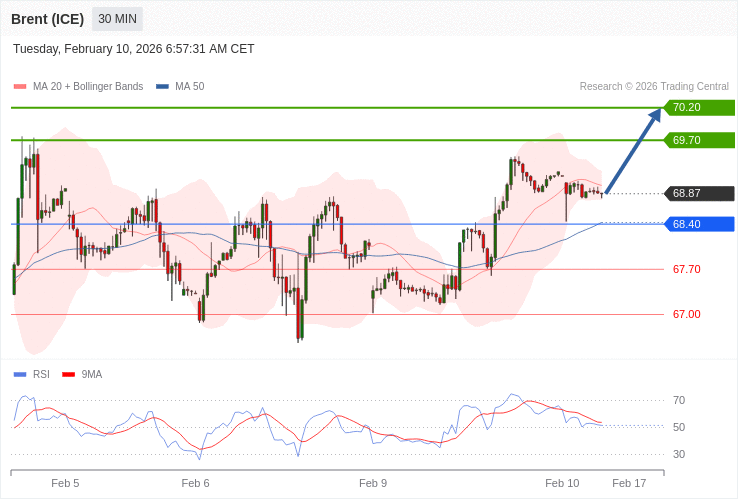Click the pink MA 20 Bollinger legend swatch
Image resolution: width=738 pixels, height=500 pixels.
20,87
